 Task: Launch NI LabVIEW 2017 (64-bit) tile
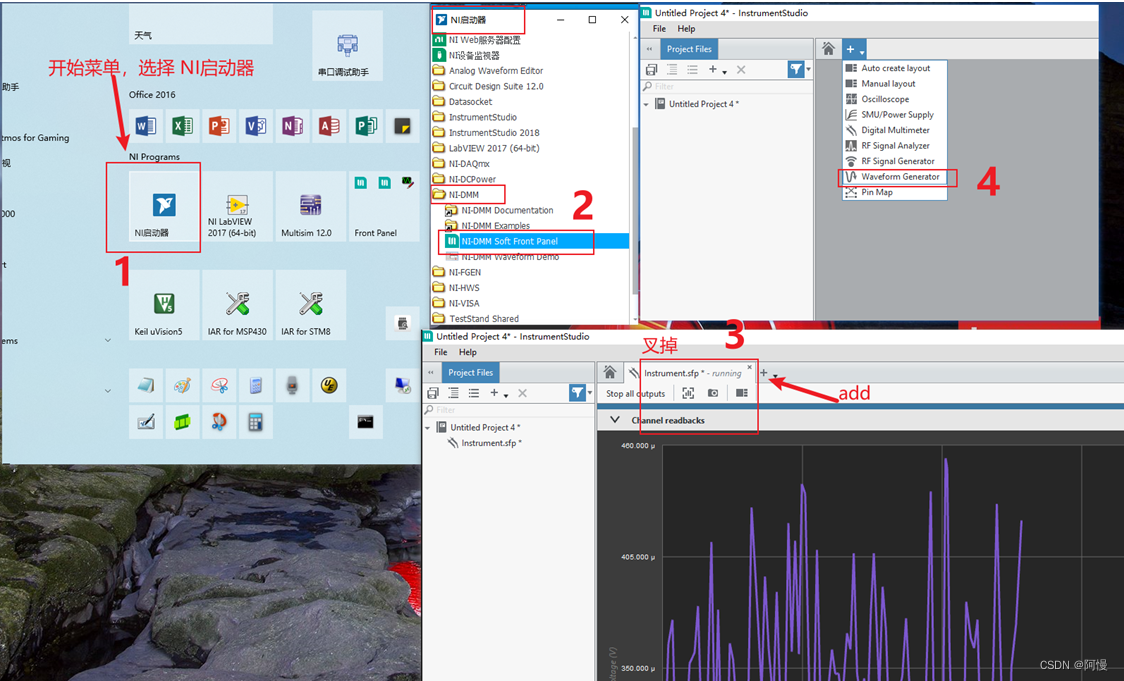(x=237, y=206)
